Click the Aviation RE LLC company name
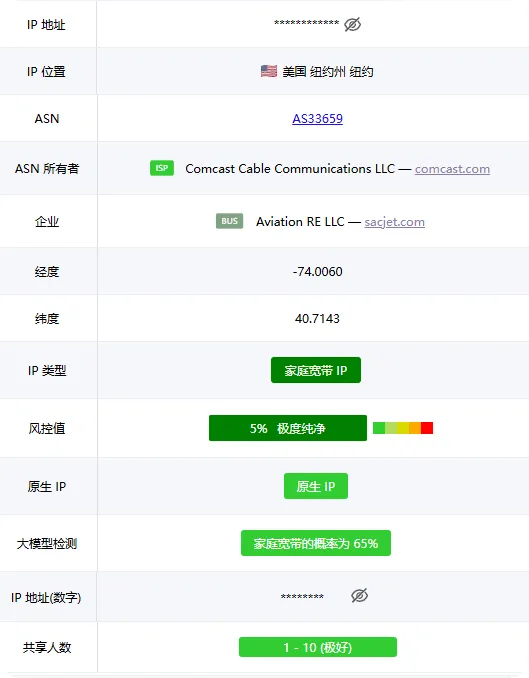Viewport: 529px width, 678px height. click(300, 221)
